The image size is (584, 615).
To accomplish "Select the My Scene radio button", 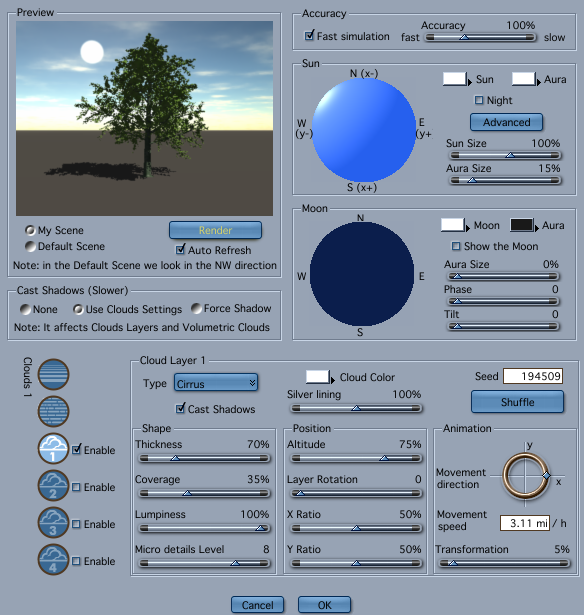I will click(x=30, y=230).
